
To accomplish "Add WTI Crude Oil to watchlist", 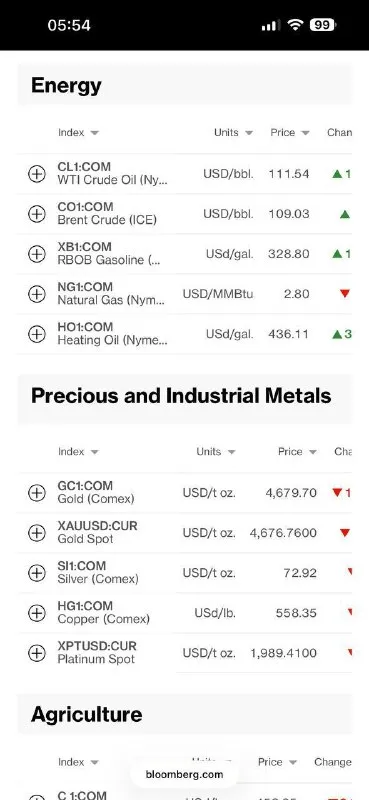I will coord(36,174).
